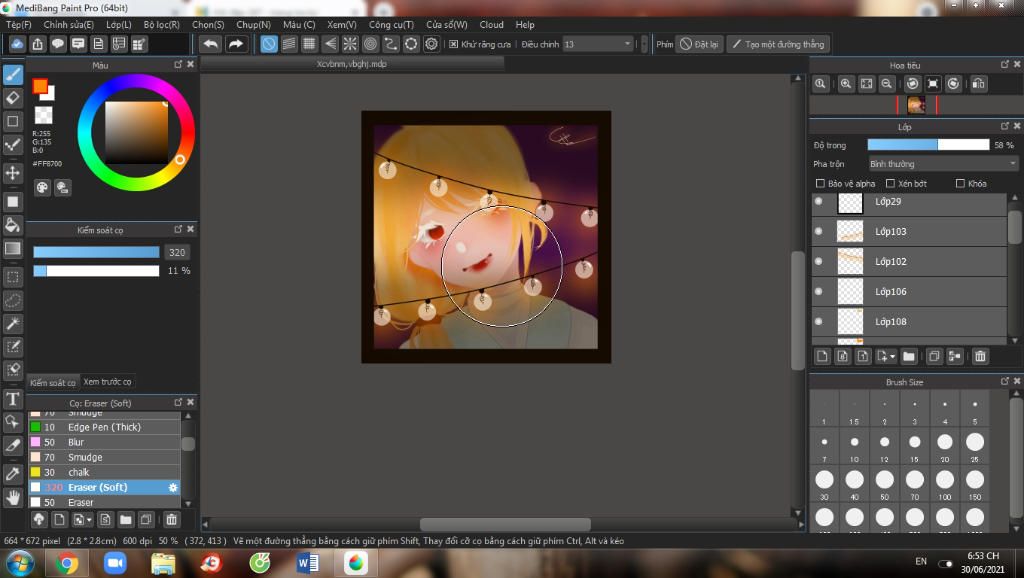Zoom in using the navigator magnifier plus
Screen dimensions: 1024x578
846,84
